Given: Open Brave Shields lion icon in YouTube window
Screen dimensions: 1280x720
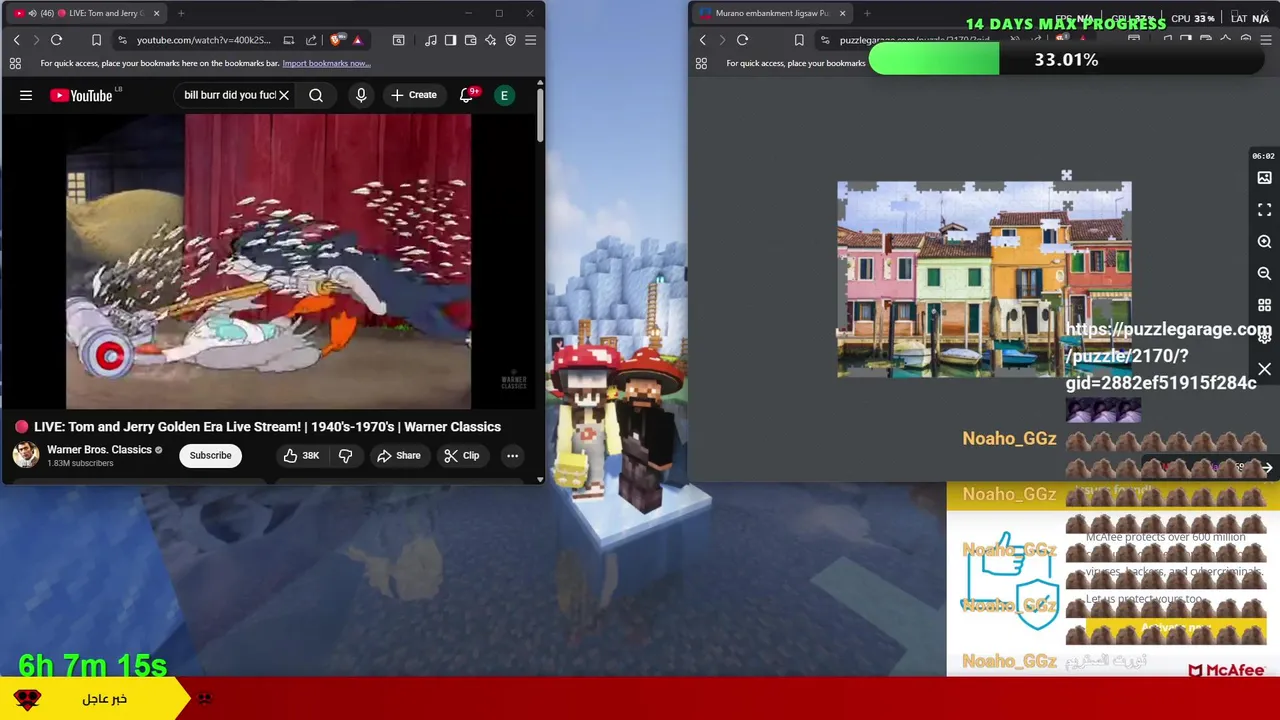Looking at the screenshot, I should coord(336,40).
